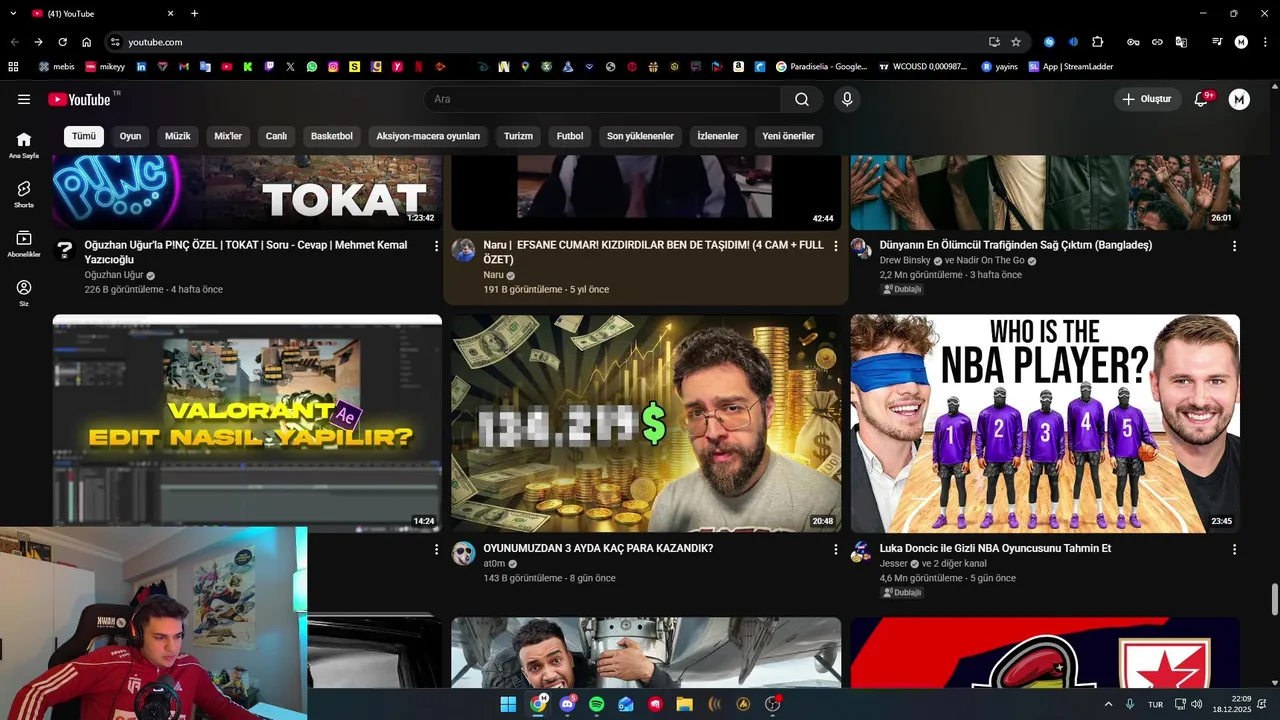Open Discord from the taskbar
Image resolution: width=1280 pixels, height=720 pixels.
568,704
